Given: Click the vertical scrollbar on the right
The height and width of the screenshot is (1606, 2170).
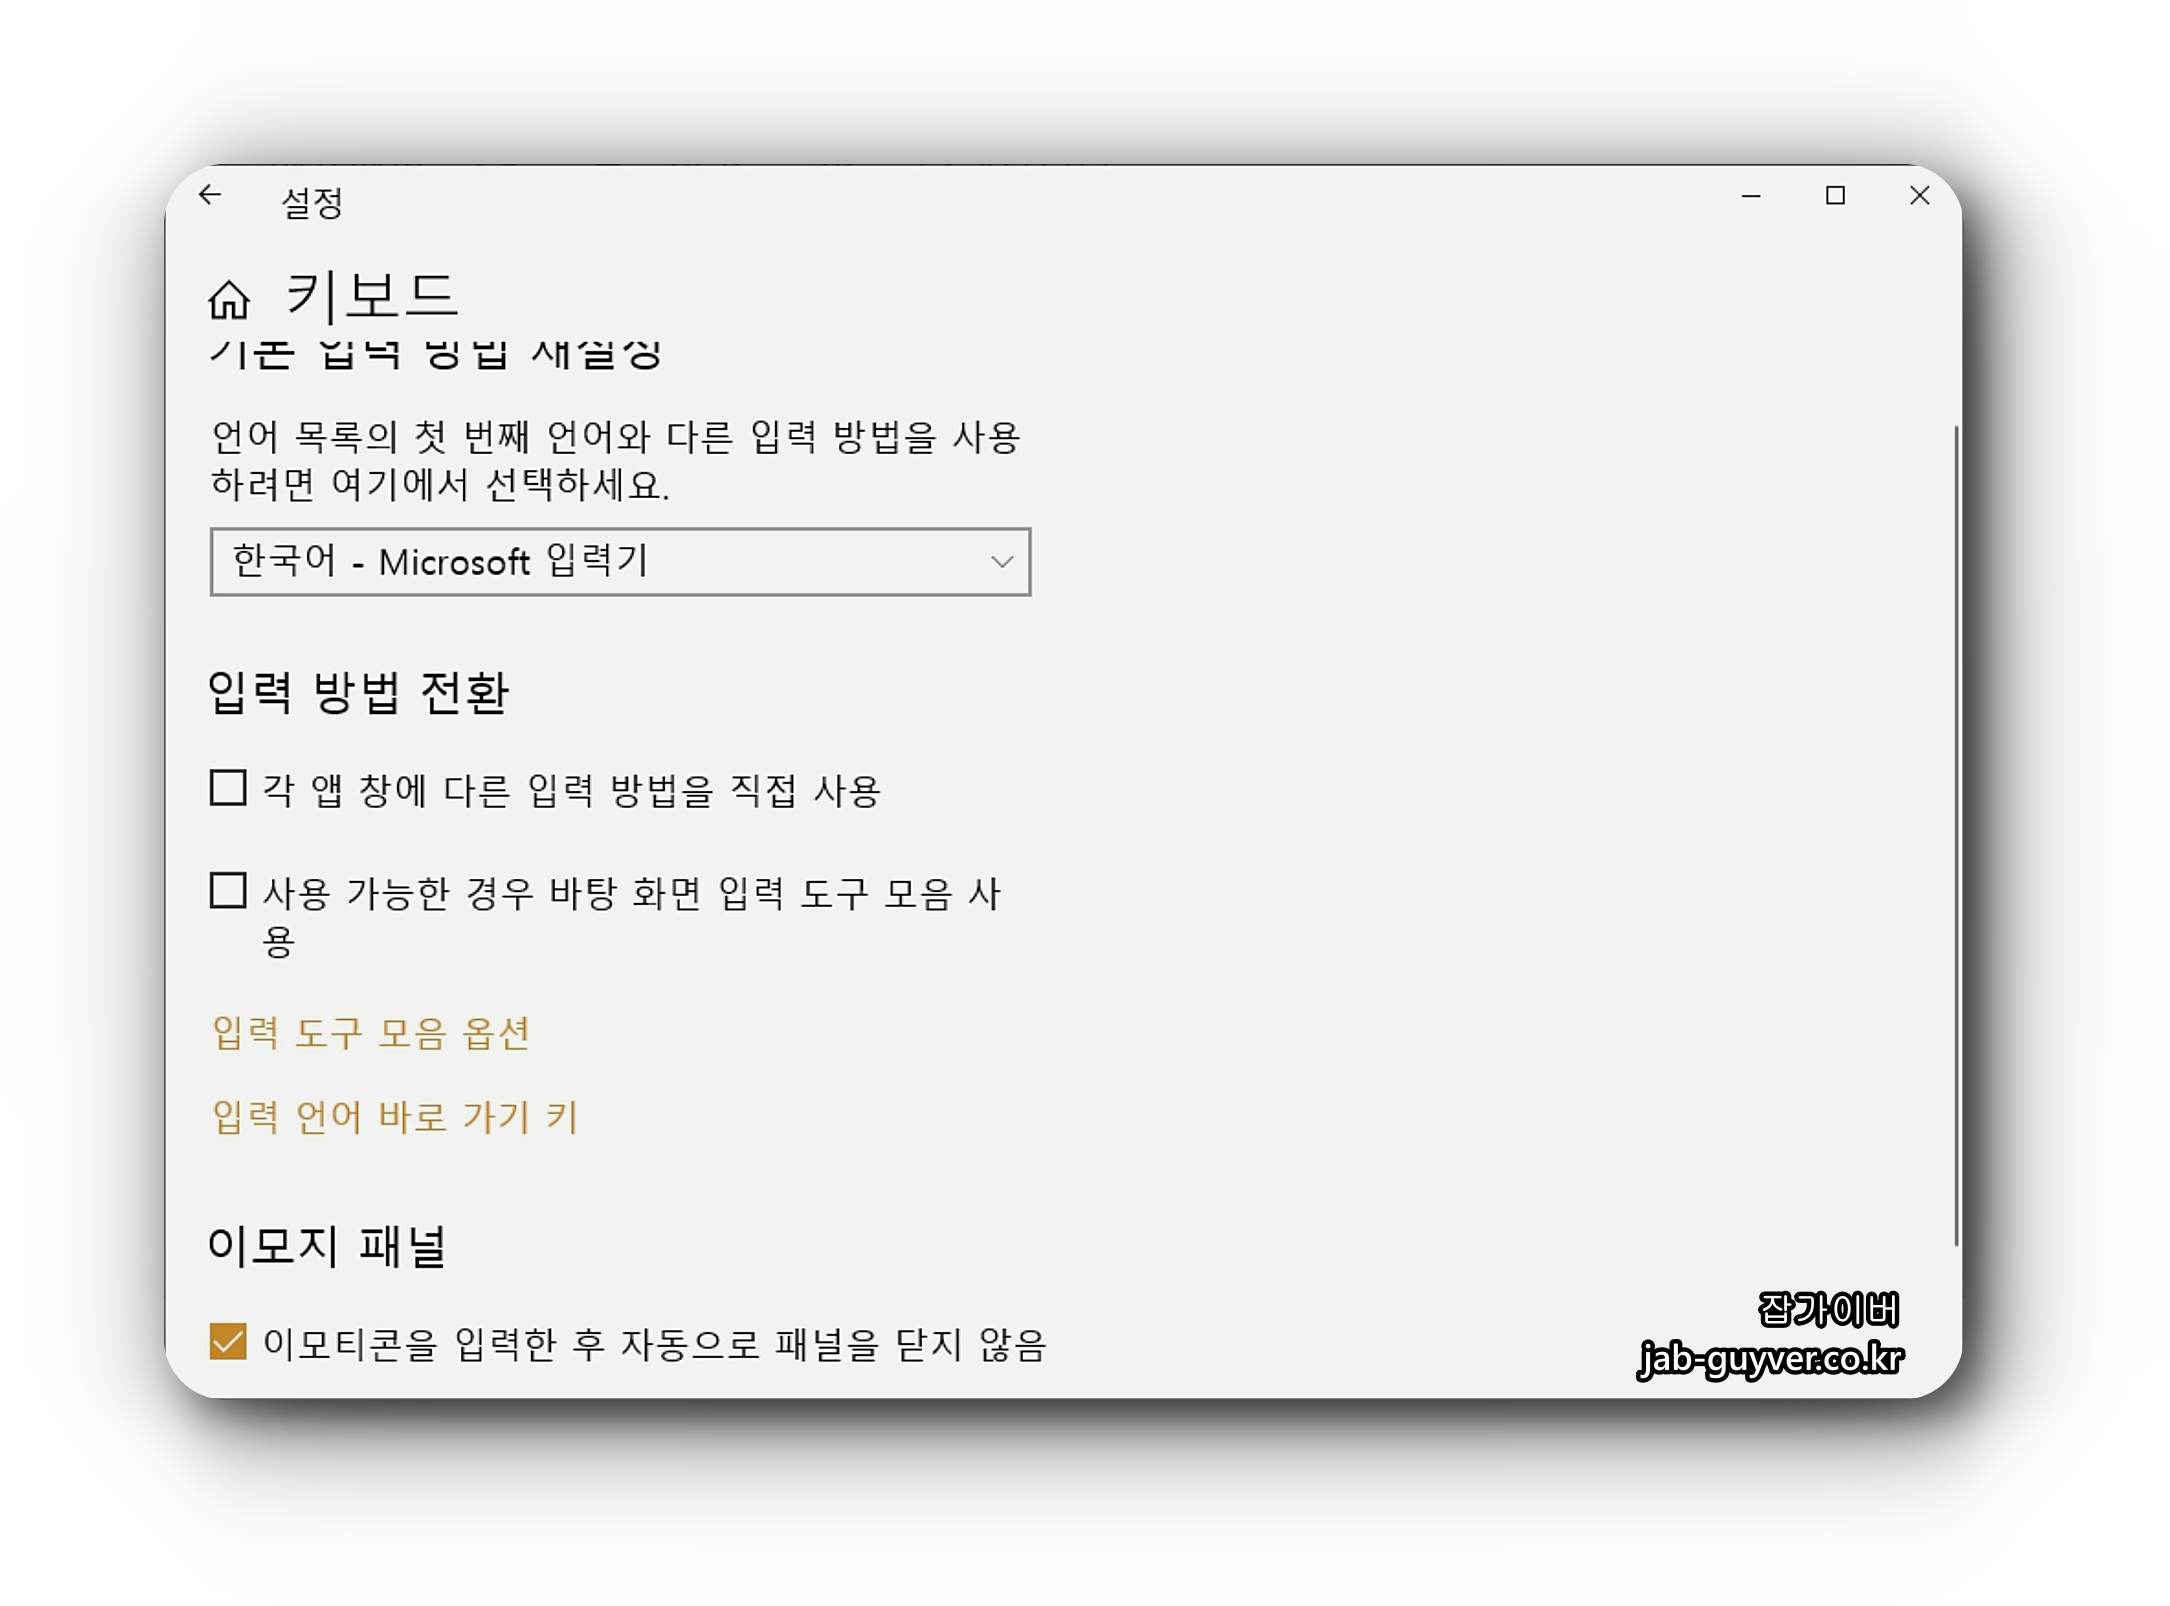Looking at the screenshot, I should pos(1955,835).
